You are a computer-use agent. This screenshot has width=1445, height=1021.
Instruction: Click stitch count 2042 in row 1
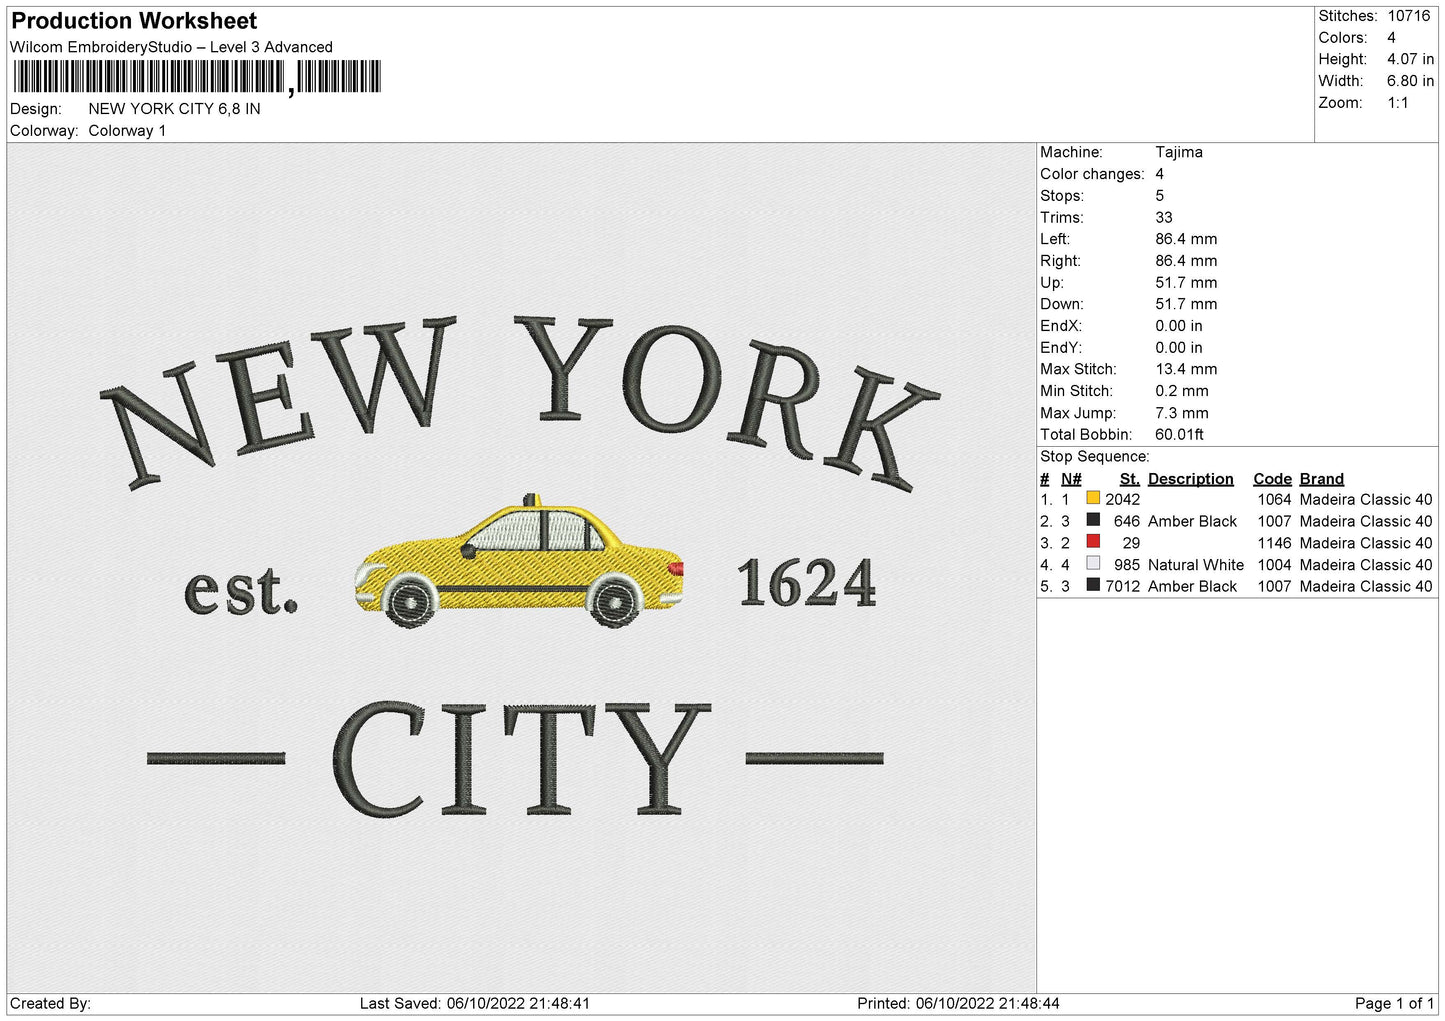[x=1122, y=500]
